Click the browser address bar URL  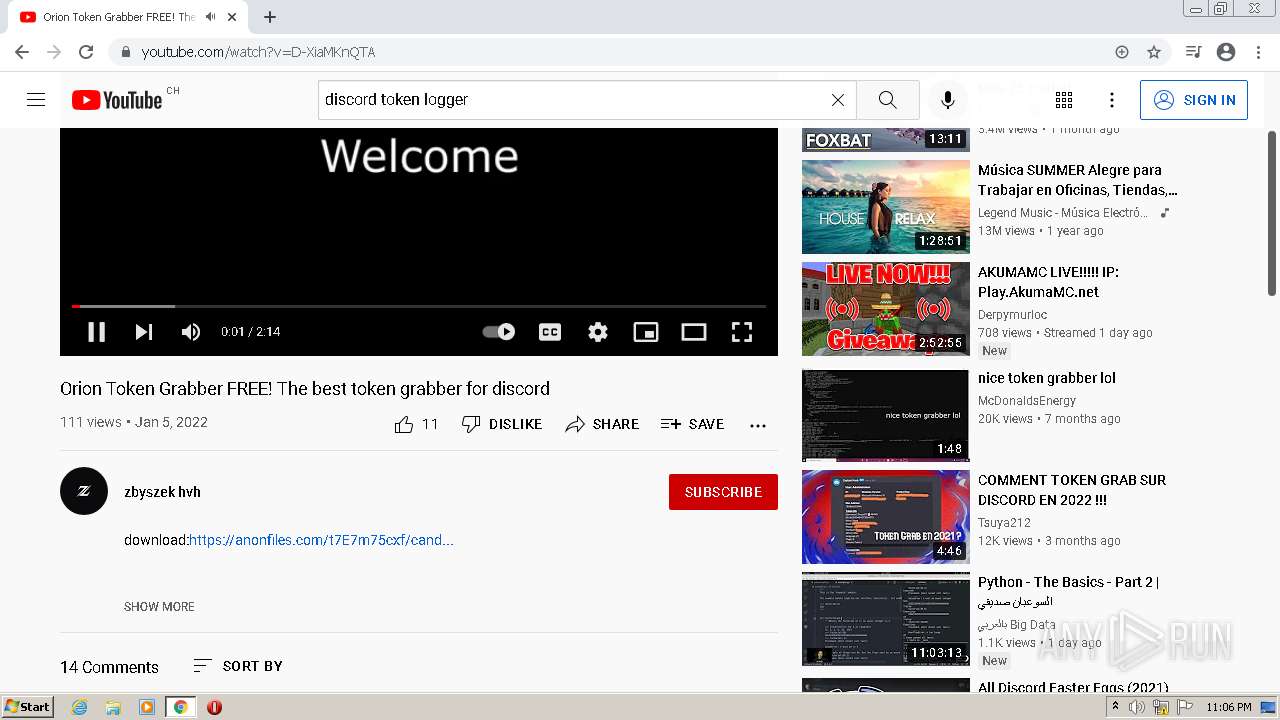[258, 52]
